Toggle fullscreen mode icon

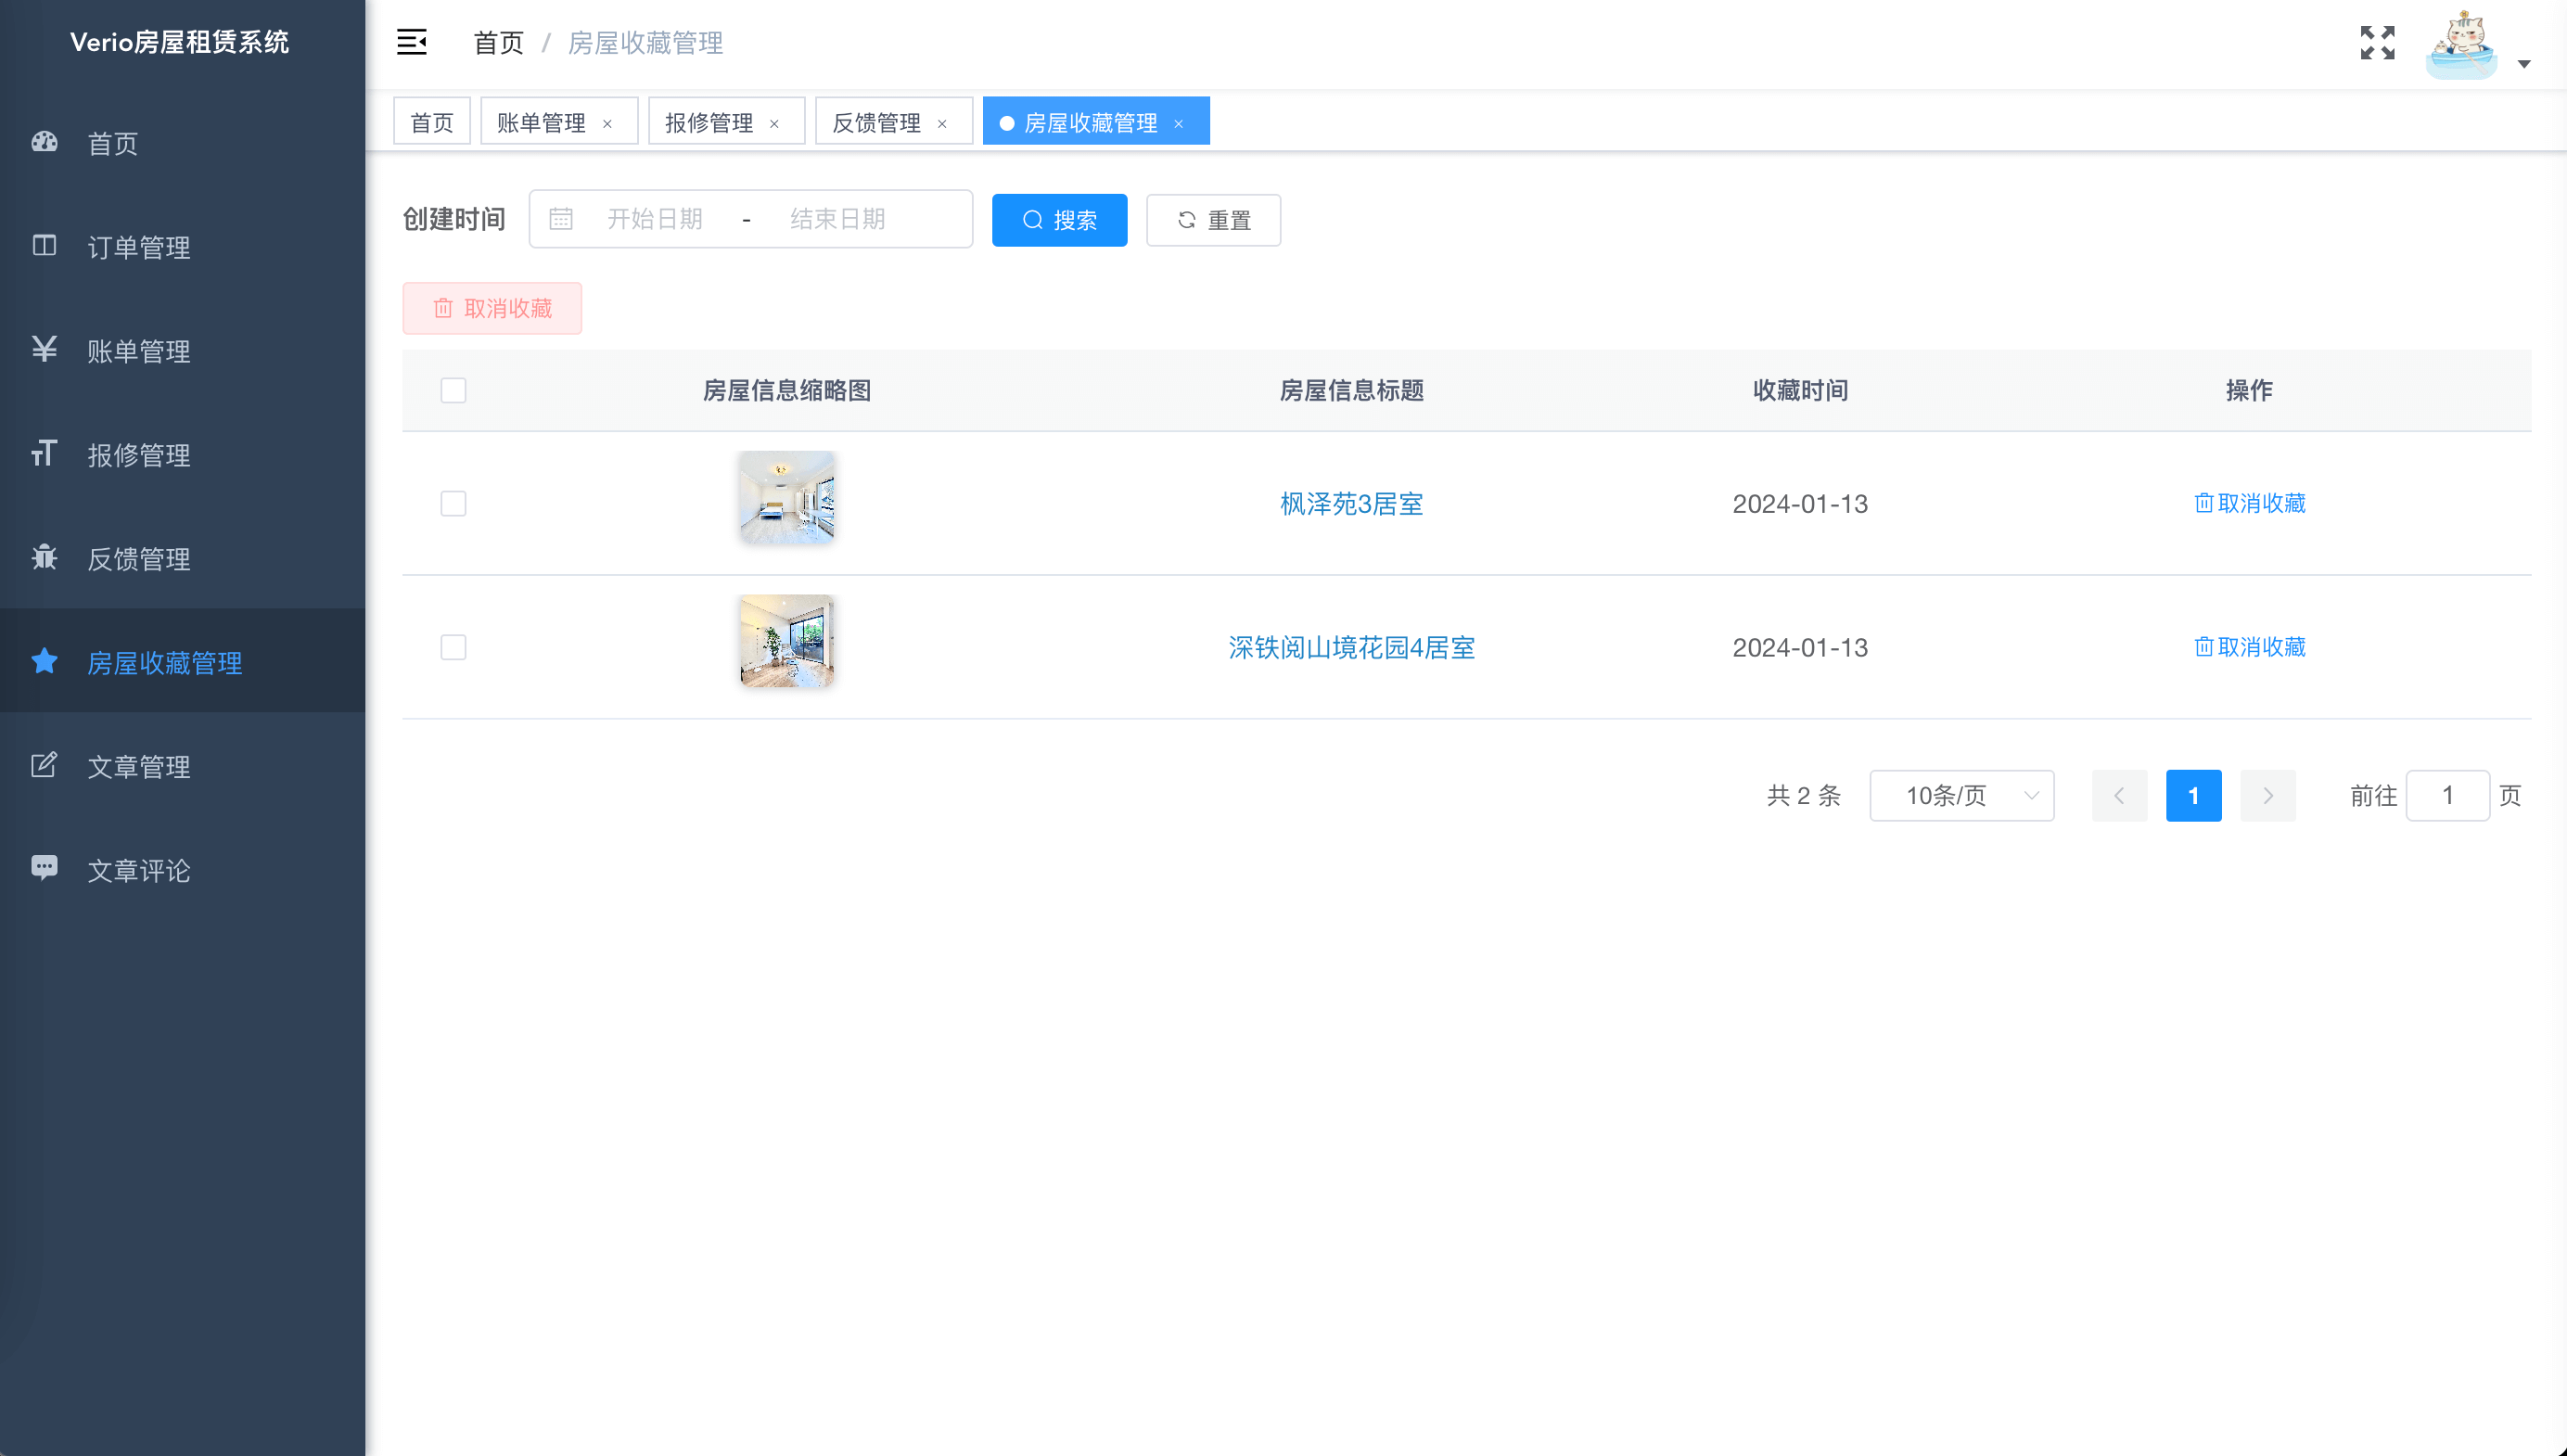click(2377, 43)
